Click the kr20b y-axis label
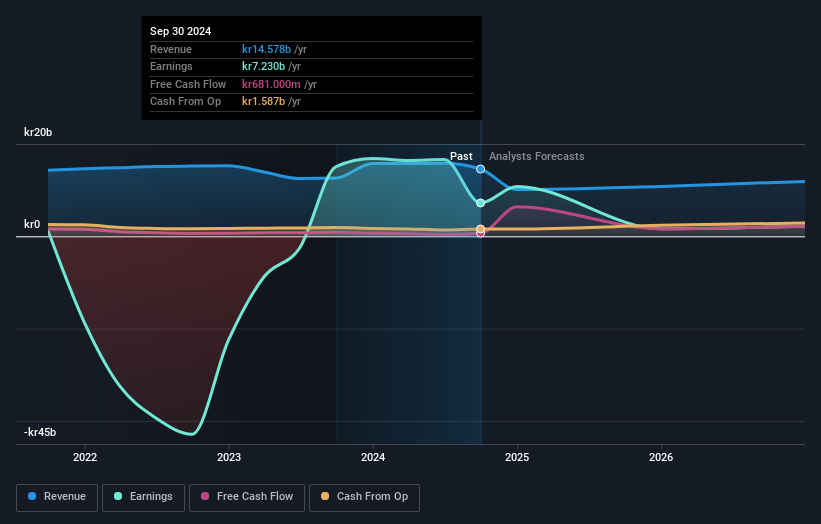 38,132
